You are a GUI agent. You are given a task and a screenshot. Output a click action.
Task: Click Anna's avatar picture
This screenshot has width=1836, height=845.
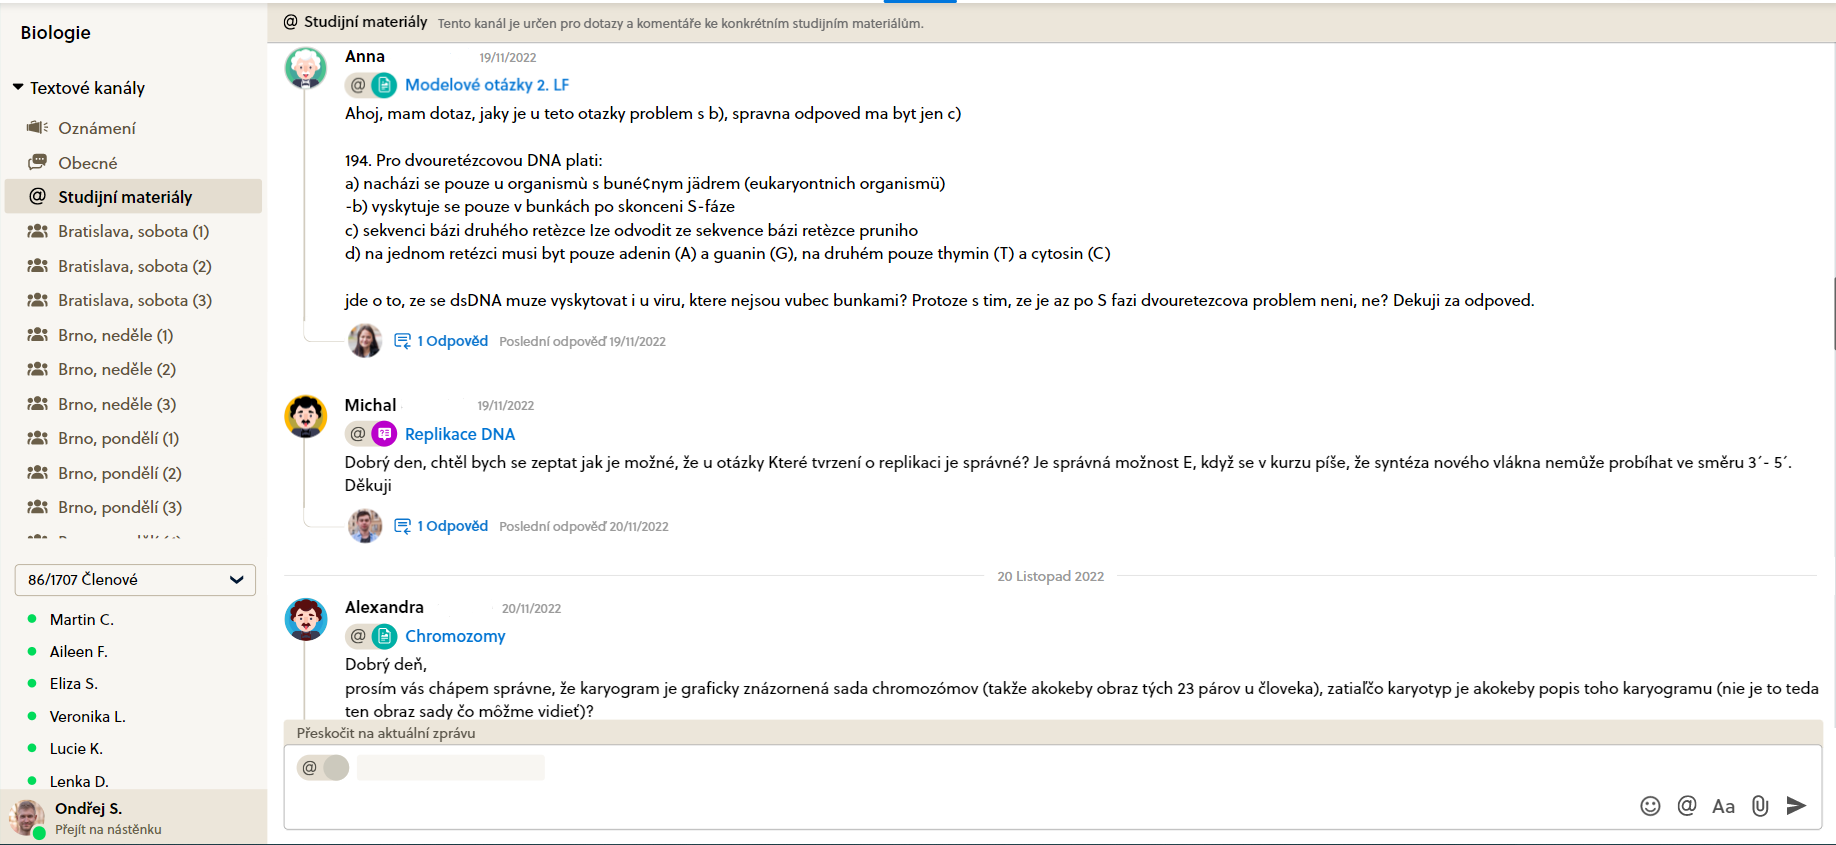tap(306, 68)
